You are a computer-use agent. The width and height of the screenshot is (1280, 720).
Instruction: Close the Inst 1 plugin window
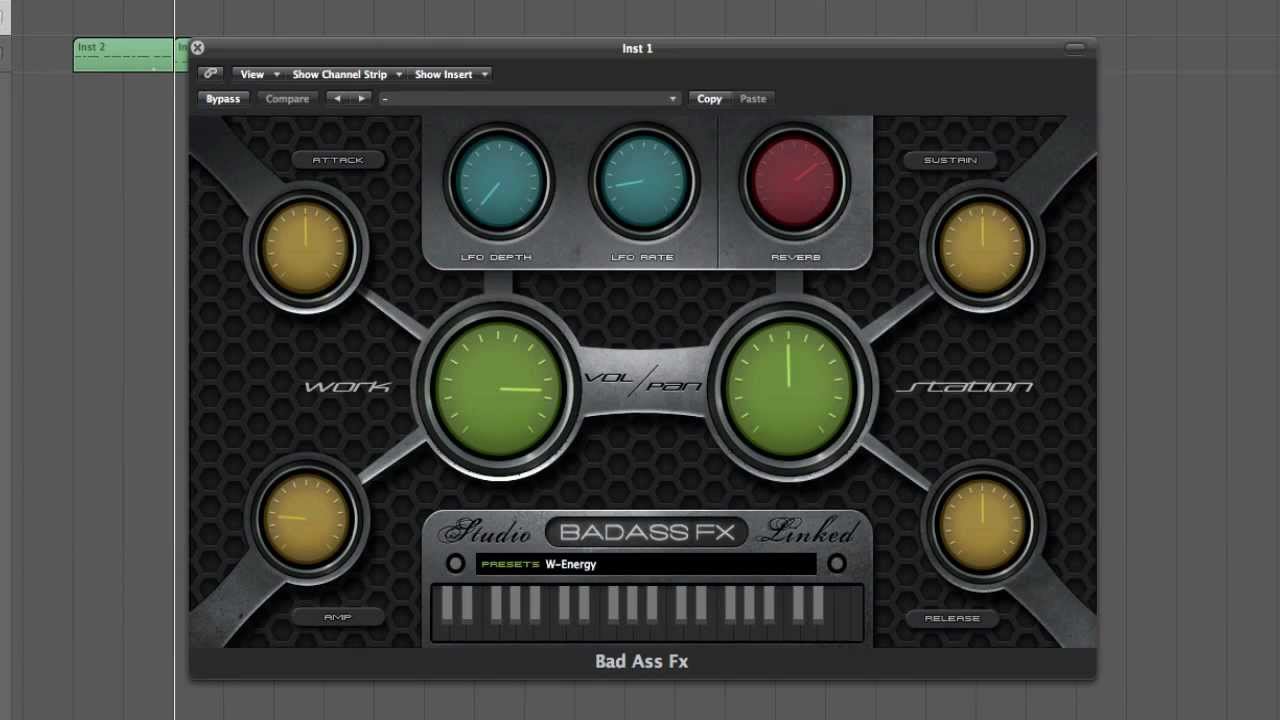[x=197, y=48]
